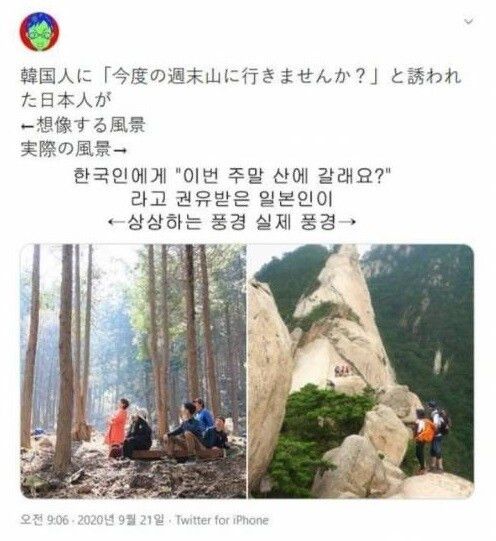This screenshot has width=496, height=541.
Task: Open the tweet author's profile avatar
Action: pos(39,31)
